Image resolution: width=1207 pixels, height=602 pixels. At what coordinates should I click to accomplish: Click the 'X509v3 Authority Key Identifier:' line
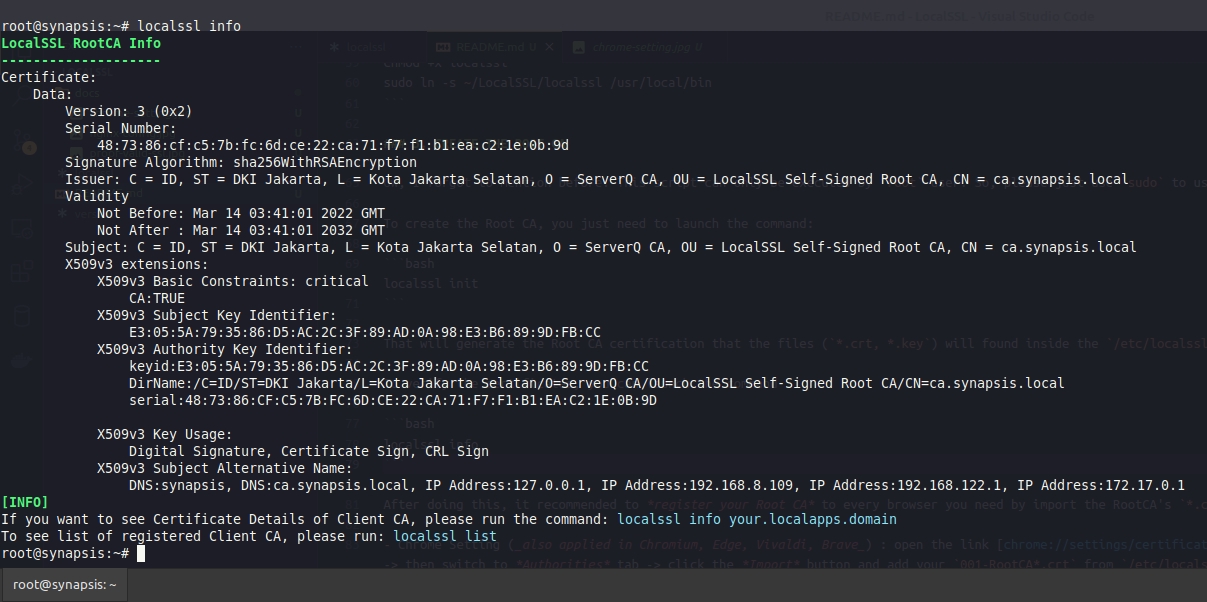pyautogui.click(x=225, y=349)
